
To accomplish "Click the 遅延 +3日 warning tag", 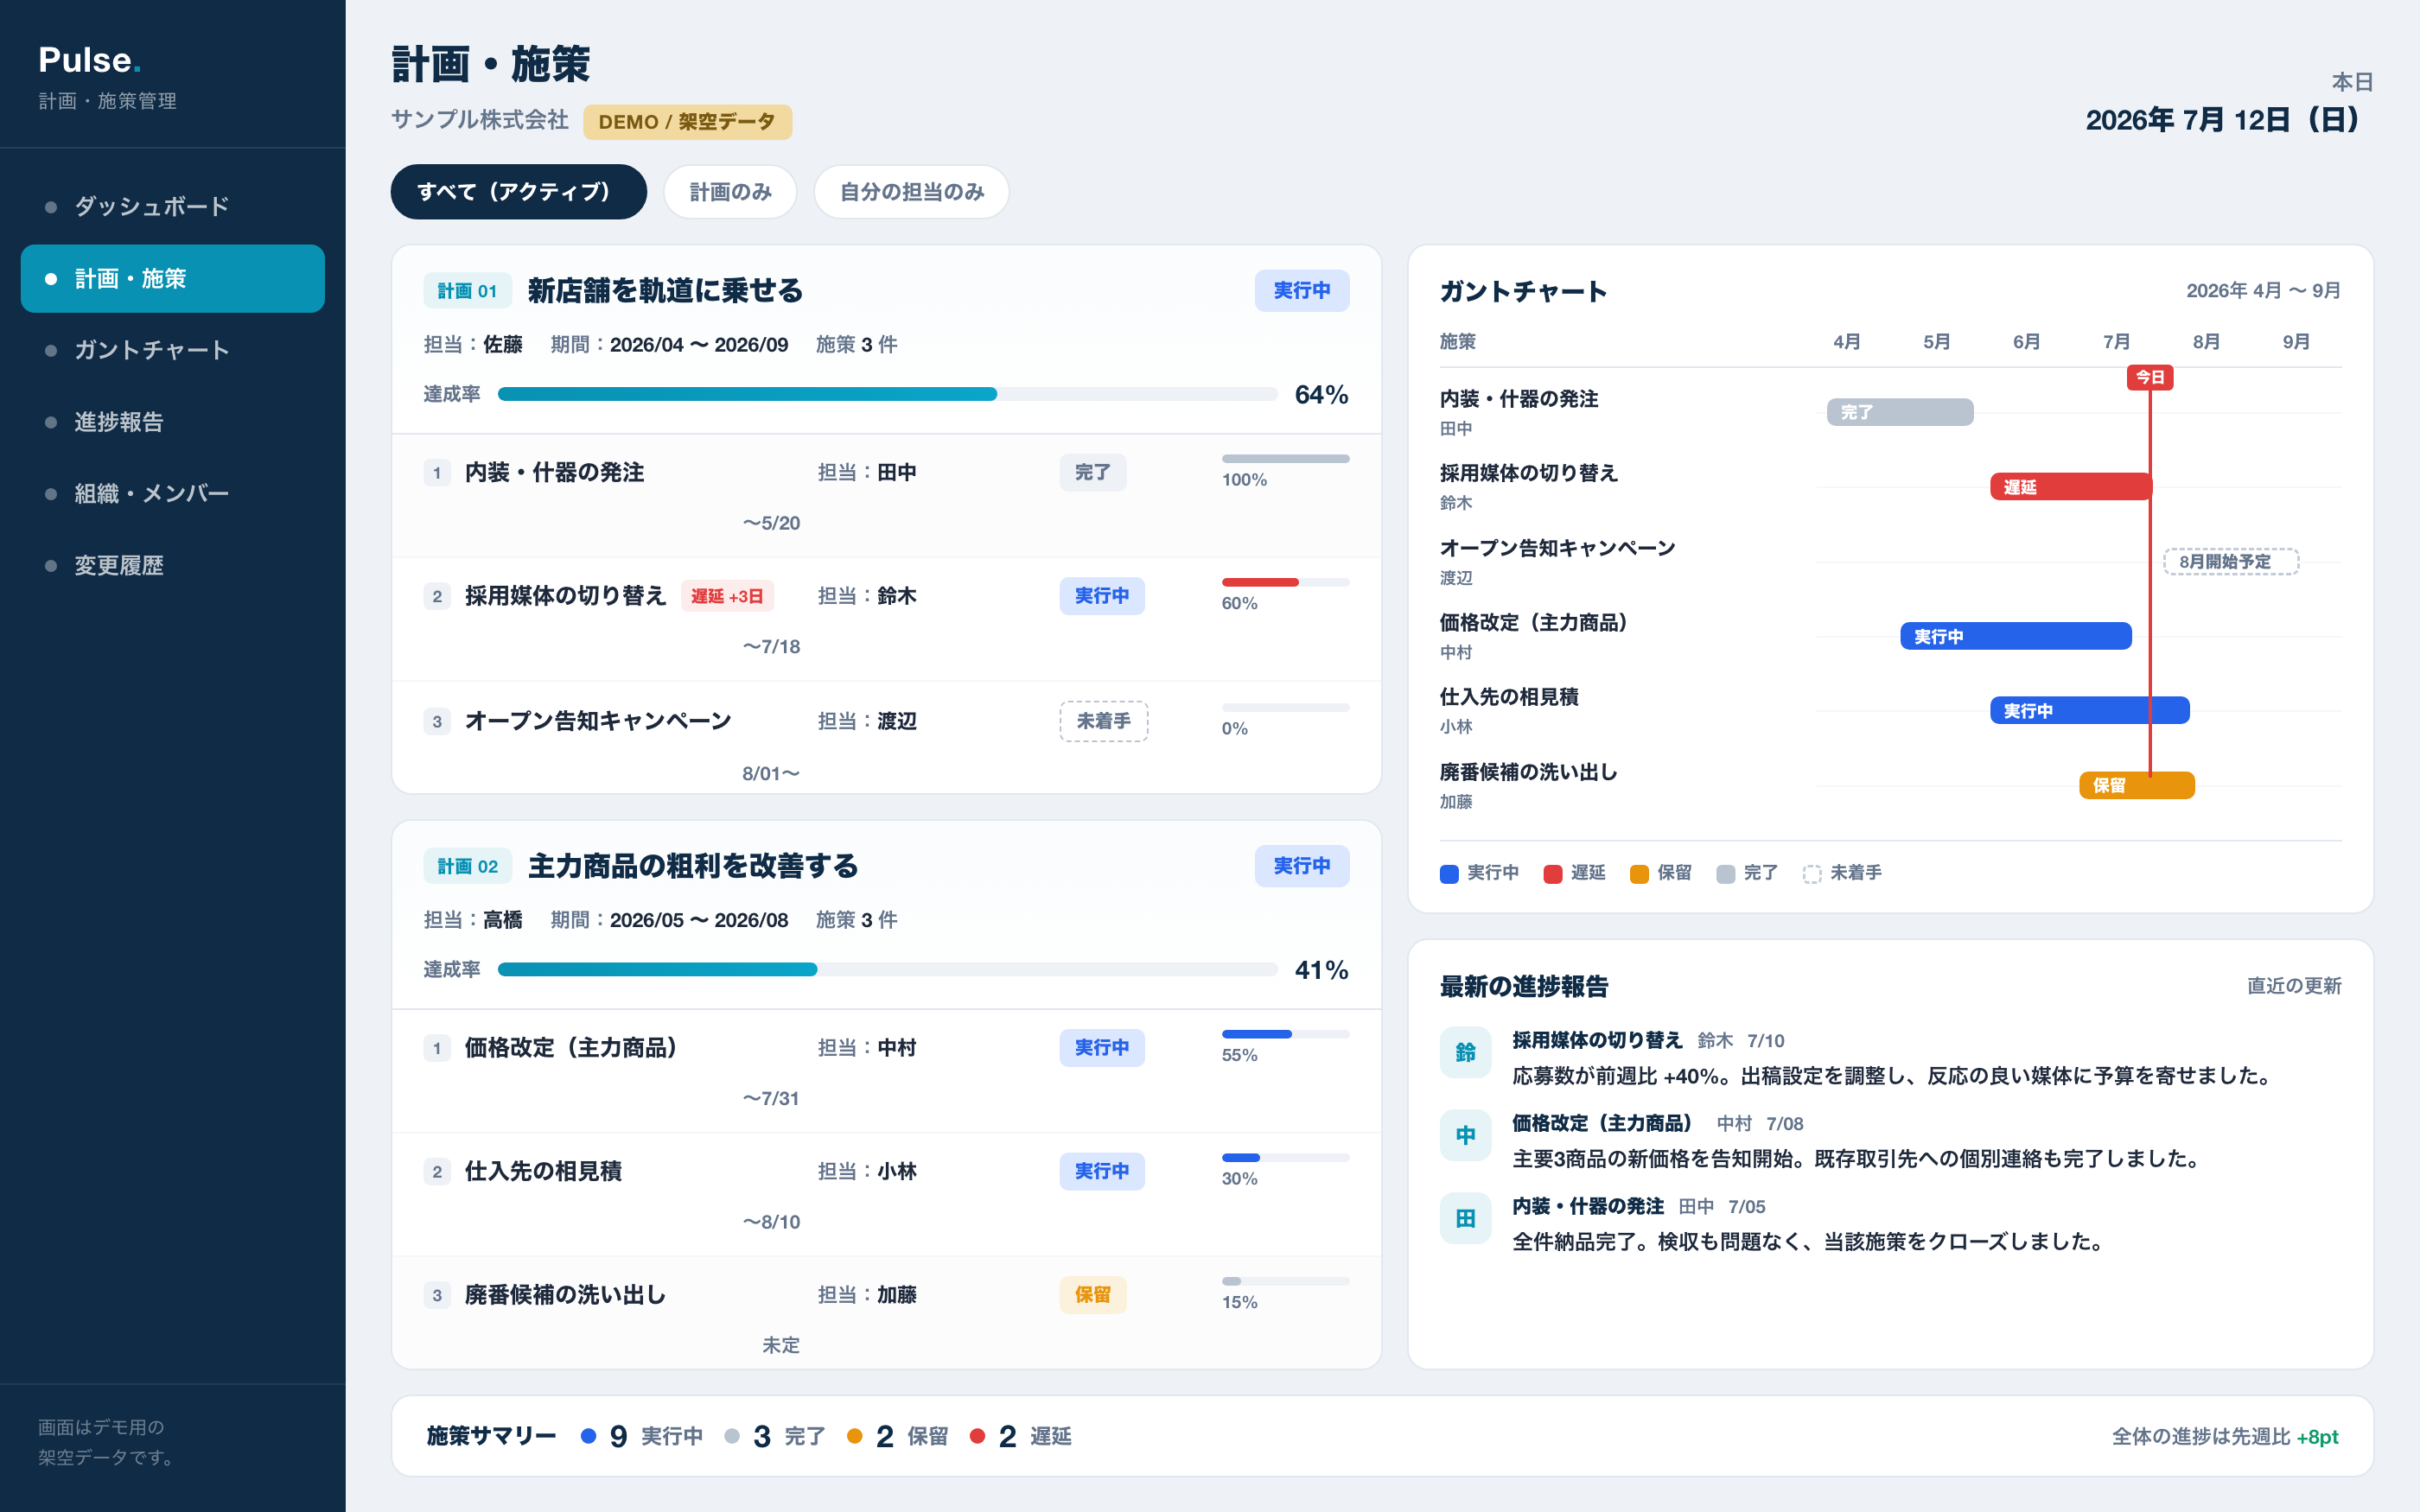I will pos(727,596).
